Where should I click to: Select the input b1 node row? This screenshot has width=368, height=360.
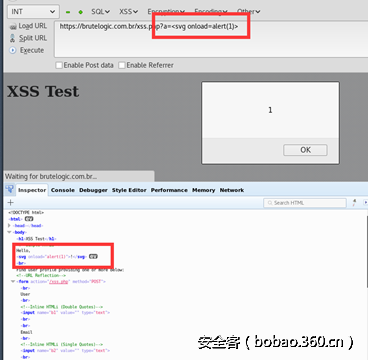point(65,313)
